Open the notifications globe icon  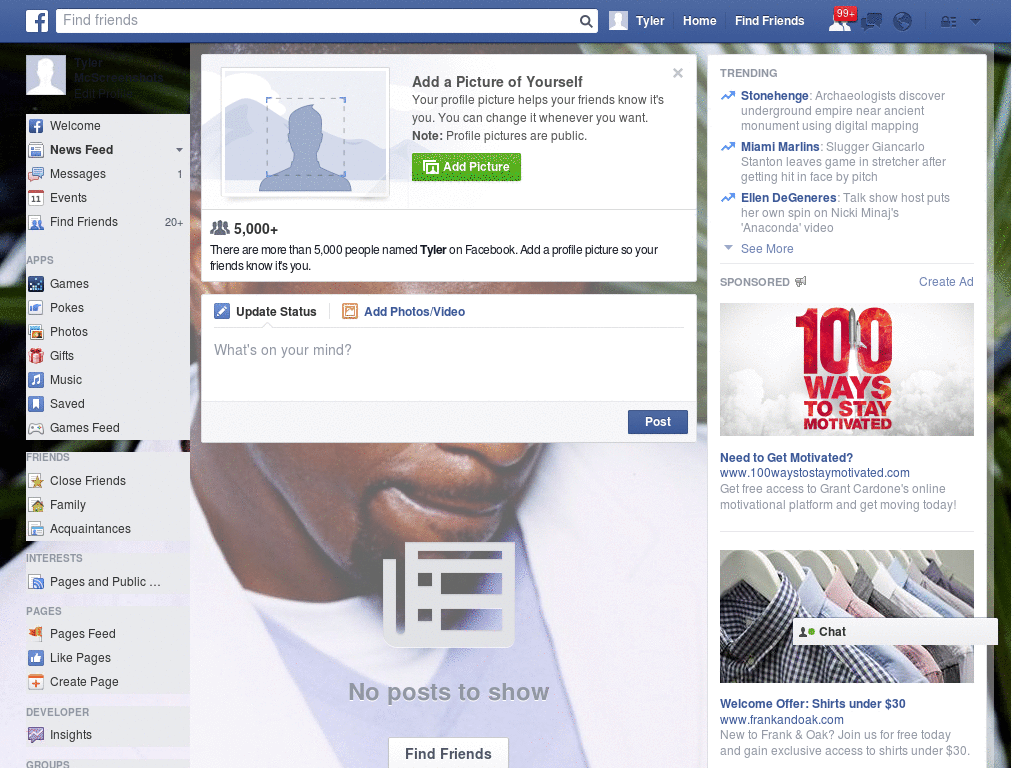click(903, 22)
